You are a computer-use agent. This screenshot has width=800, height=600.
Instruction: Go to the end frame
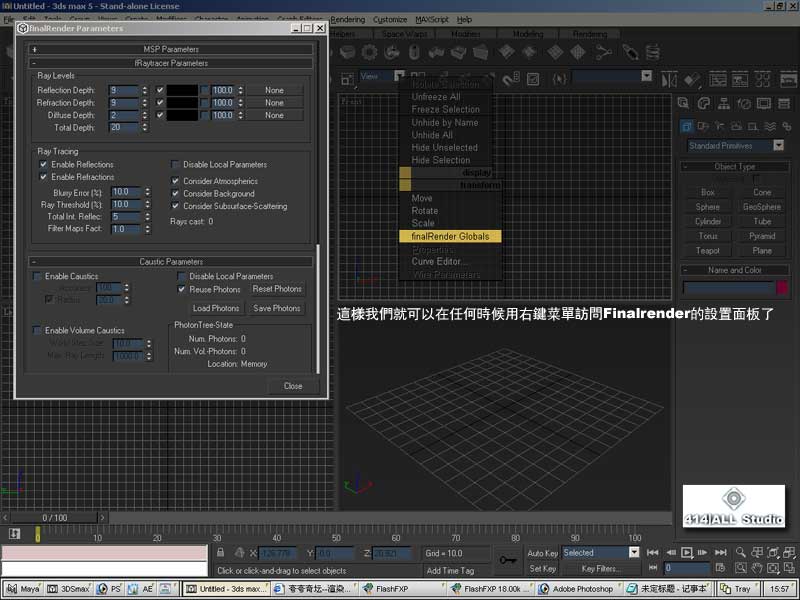point(720,553)
